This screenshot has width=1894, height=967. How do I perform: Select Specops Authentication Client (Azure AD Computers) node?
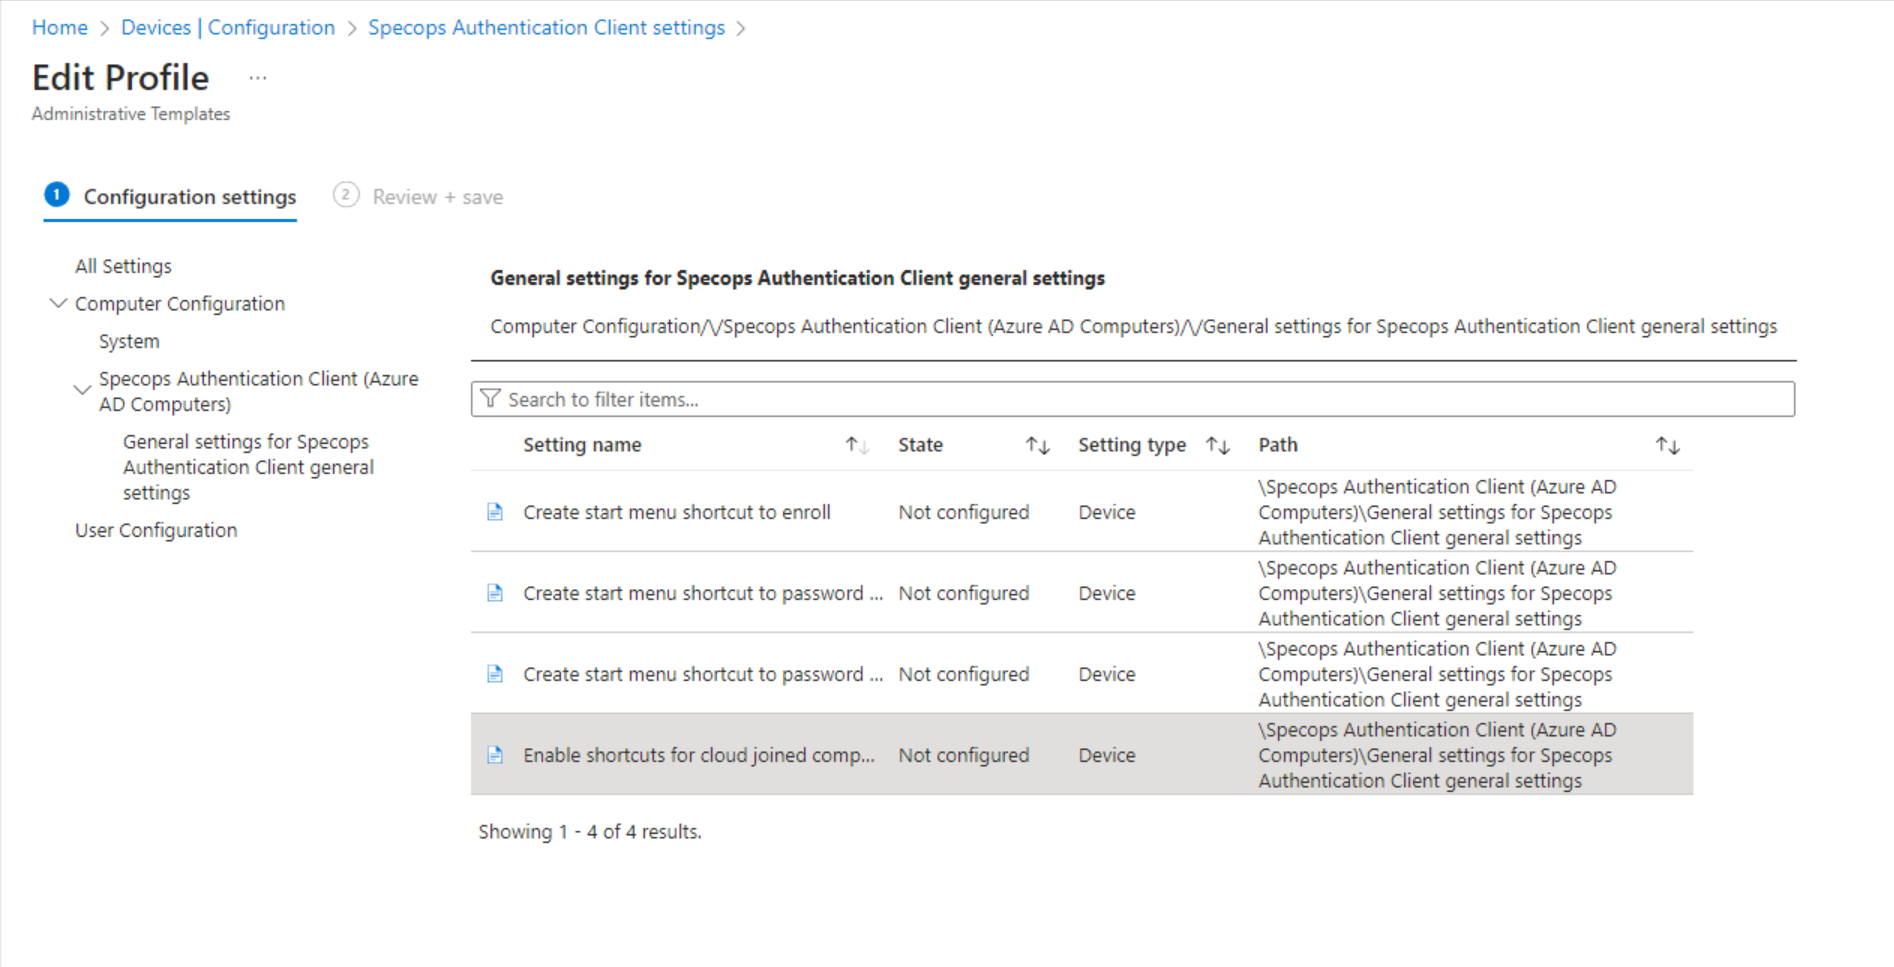258,391
